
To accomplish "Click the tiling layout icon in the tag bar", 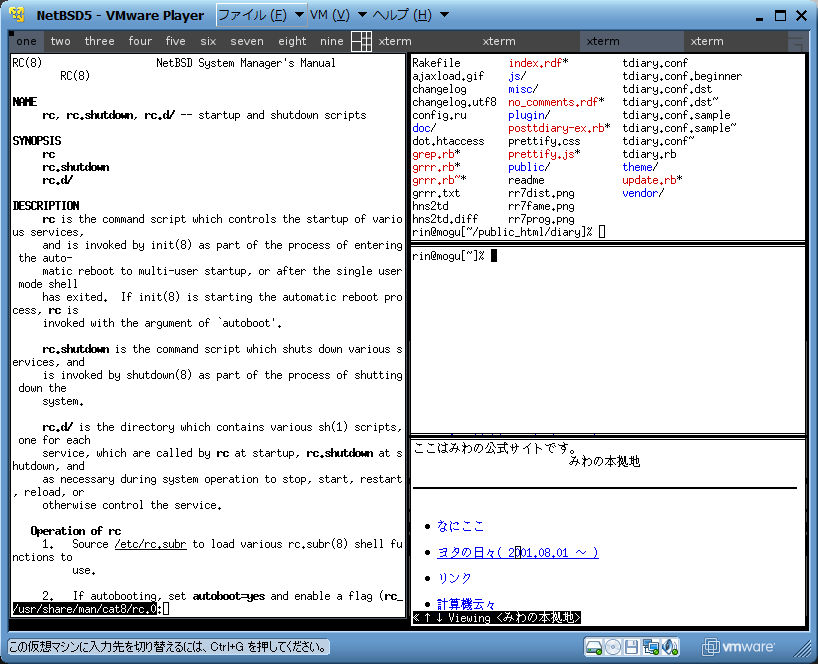I will [x=362, y=41].
